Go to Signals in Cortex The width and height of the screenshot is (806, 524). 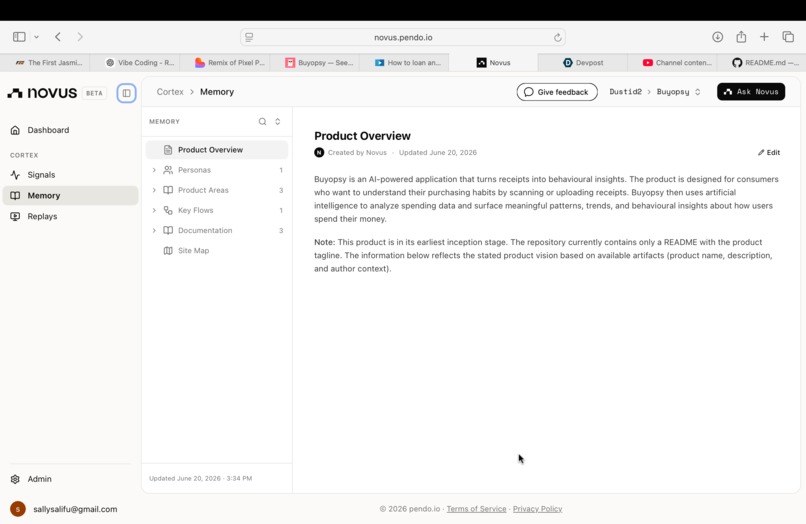tap(70, 175)
